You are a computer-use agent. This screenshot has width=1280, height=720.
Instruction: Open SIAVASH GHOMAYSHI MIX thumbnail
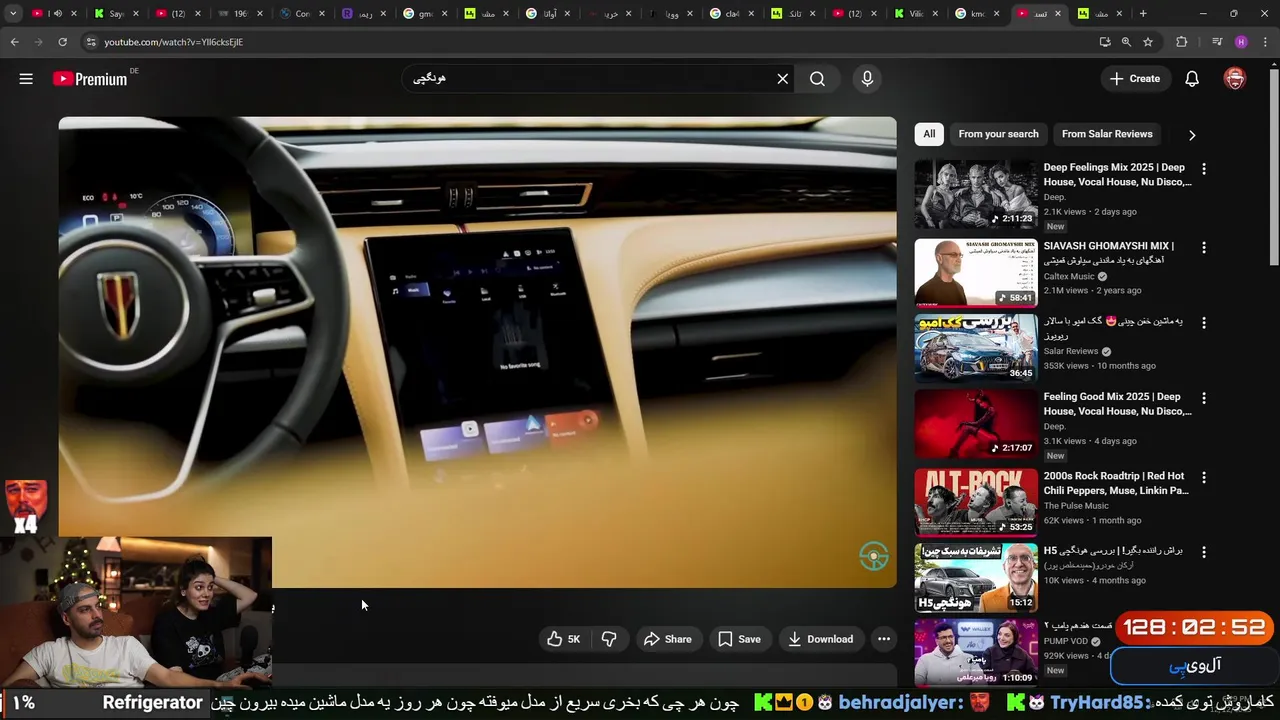(x=976, y=272)
